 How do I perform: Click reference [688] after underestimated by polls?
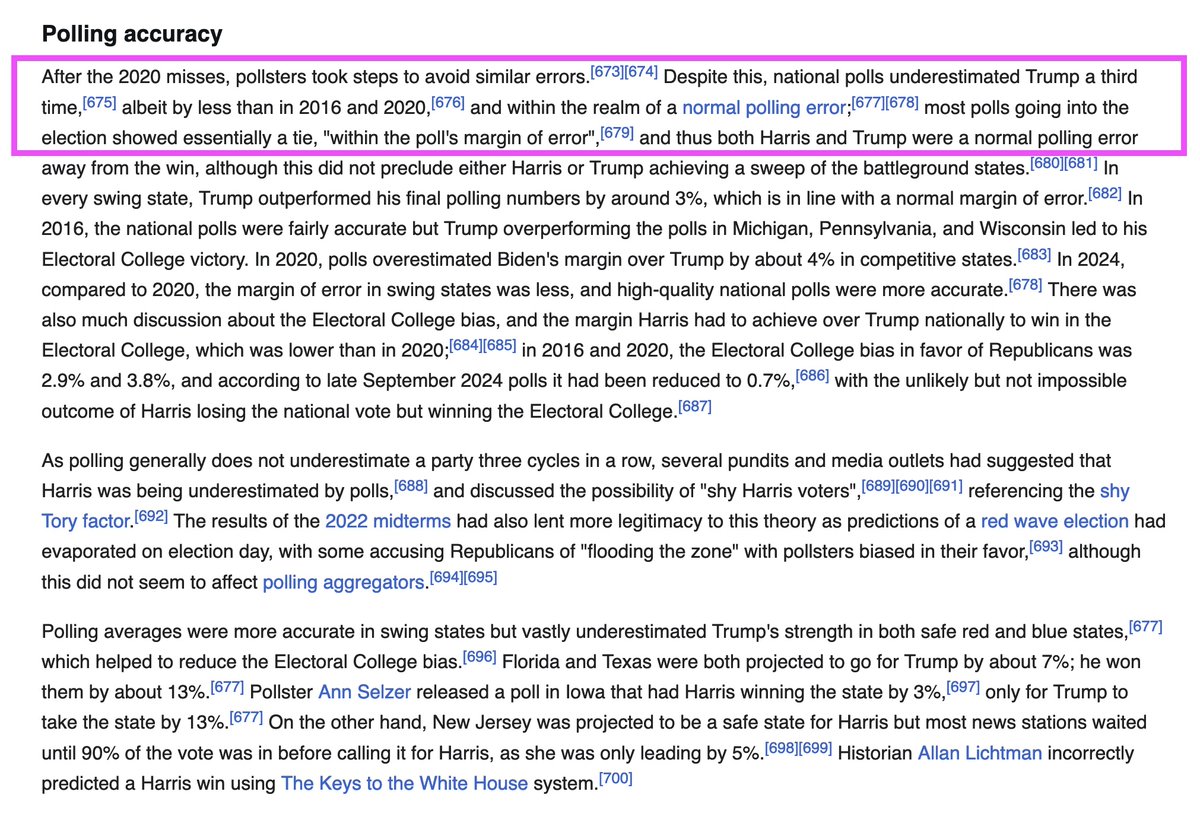411,486
